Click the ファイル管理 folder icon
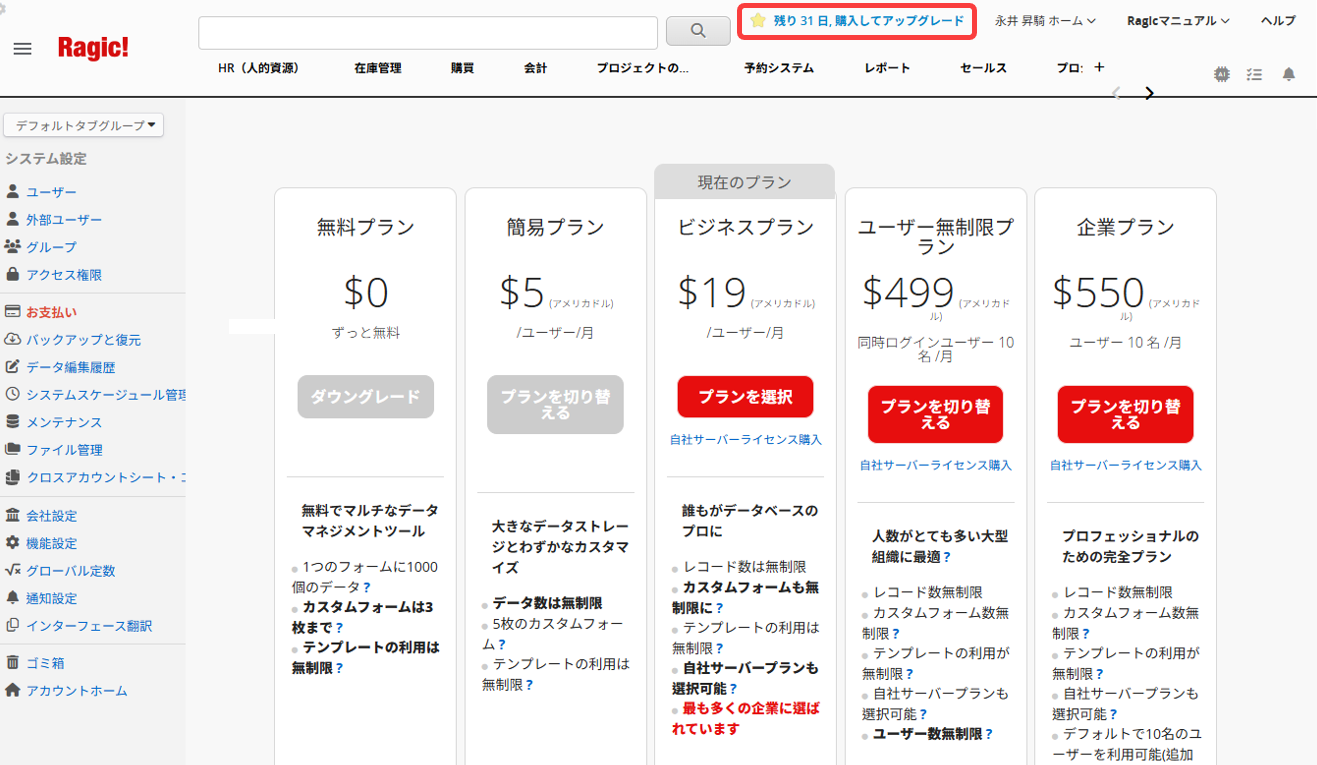The height and width of the screenshot is (765, 1317). coord(13,449)
